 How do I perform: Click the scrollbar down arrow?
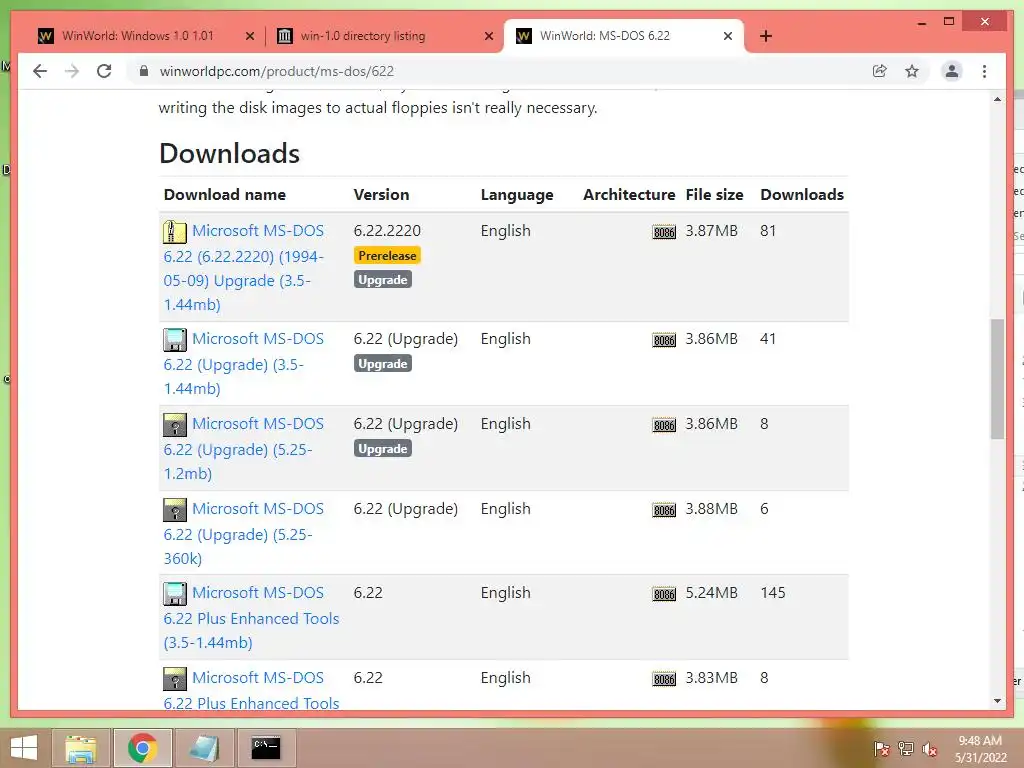click(x=997, y=701)
